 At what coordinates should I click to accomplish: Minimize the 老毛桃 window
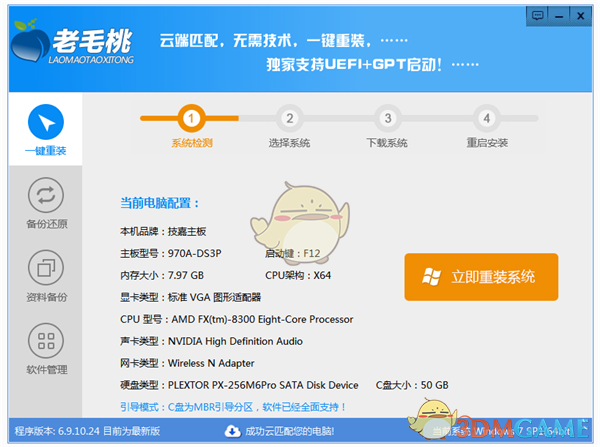click(559, 16)
